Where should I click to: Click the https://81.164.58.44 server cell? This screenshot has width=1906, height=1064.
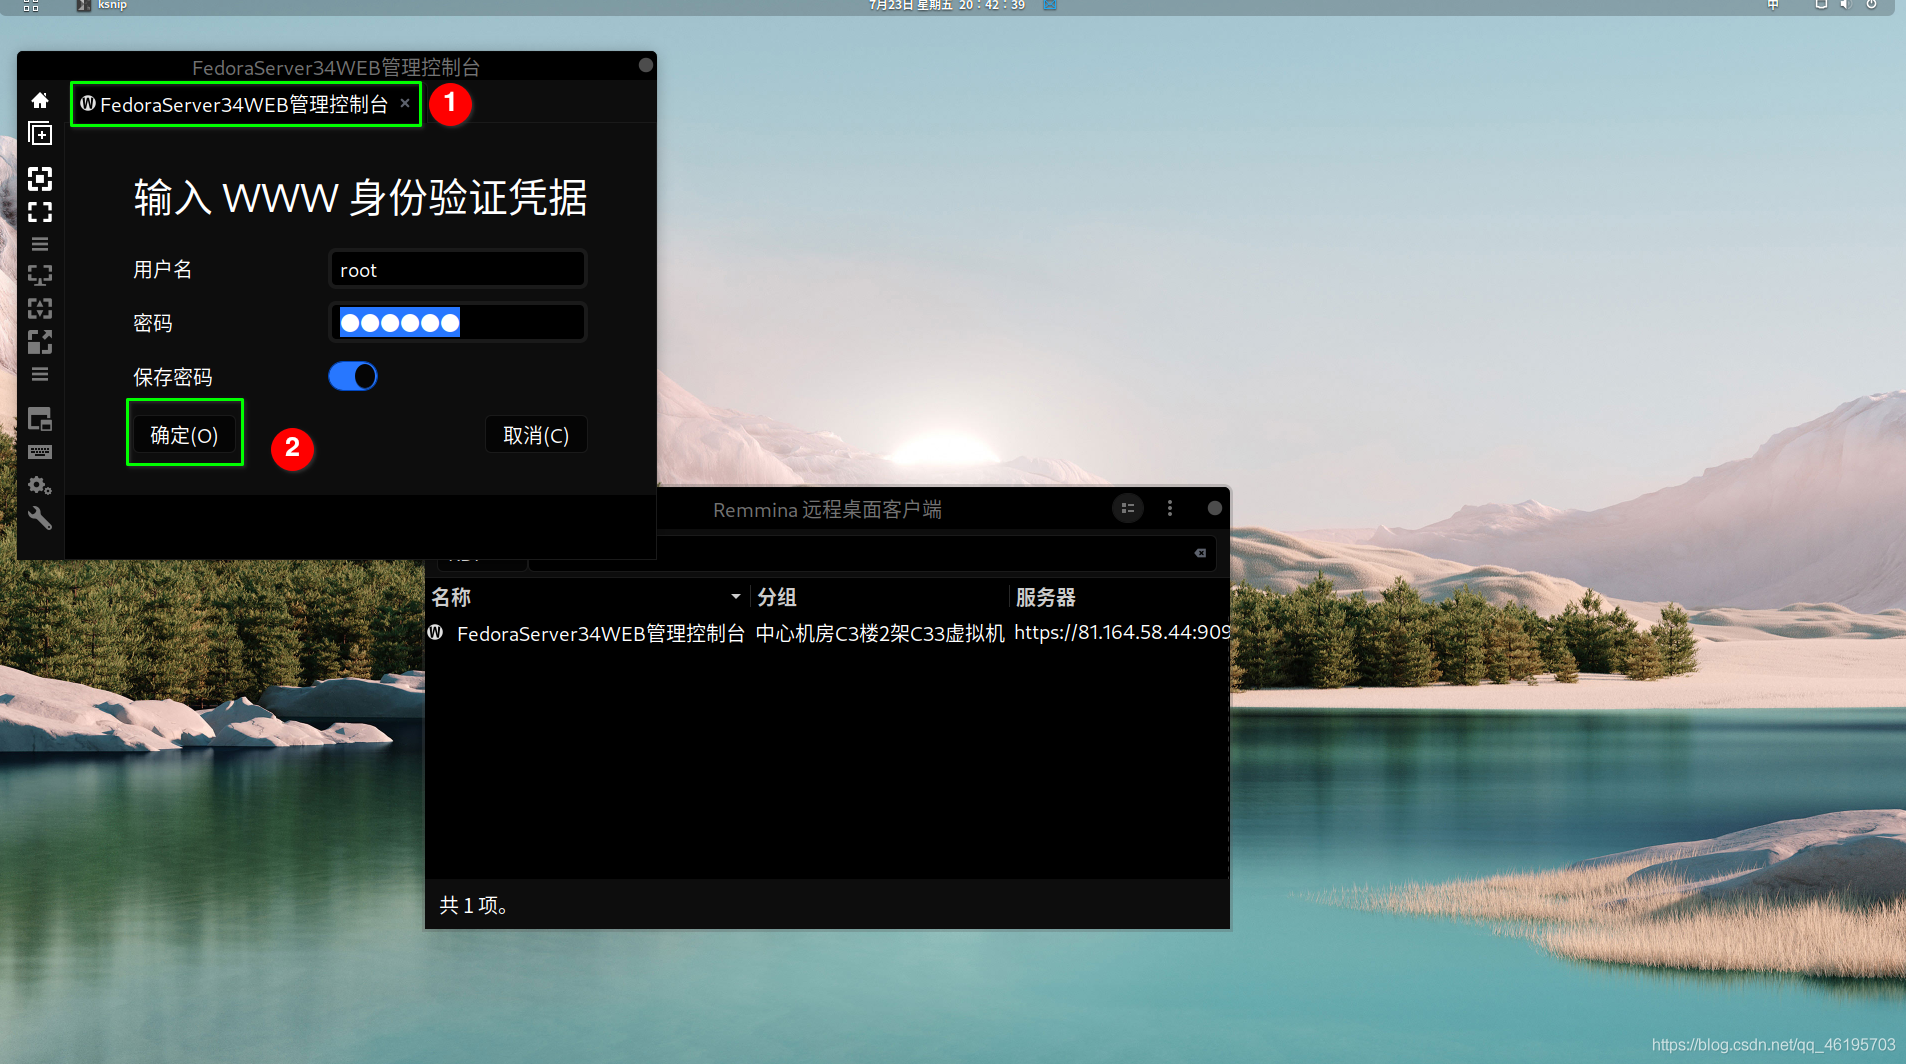pos(1121,633)
